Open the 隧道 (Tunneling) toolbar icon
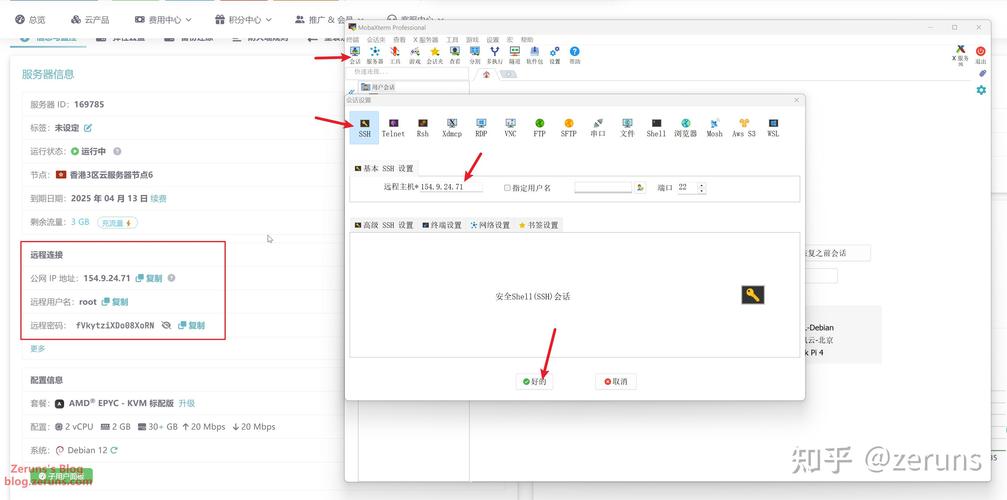The height and width of the screenshot is (500, 1007). tap(514, 55)
